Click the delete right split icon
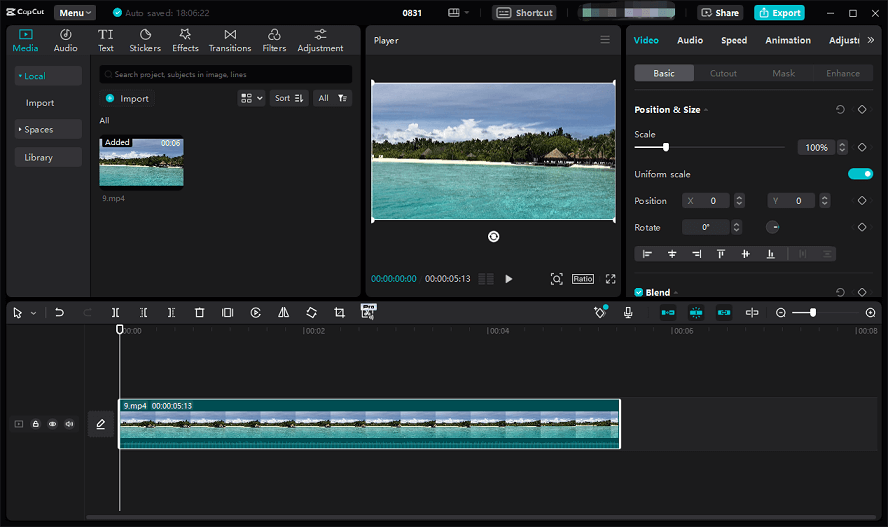Viewport: 888px width, 527px height. click(x=171, y=312)
